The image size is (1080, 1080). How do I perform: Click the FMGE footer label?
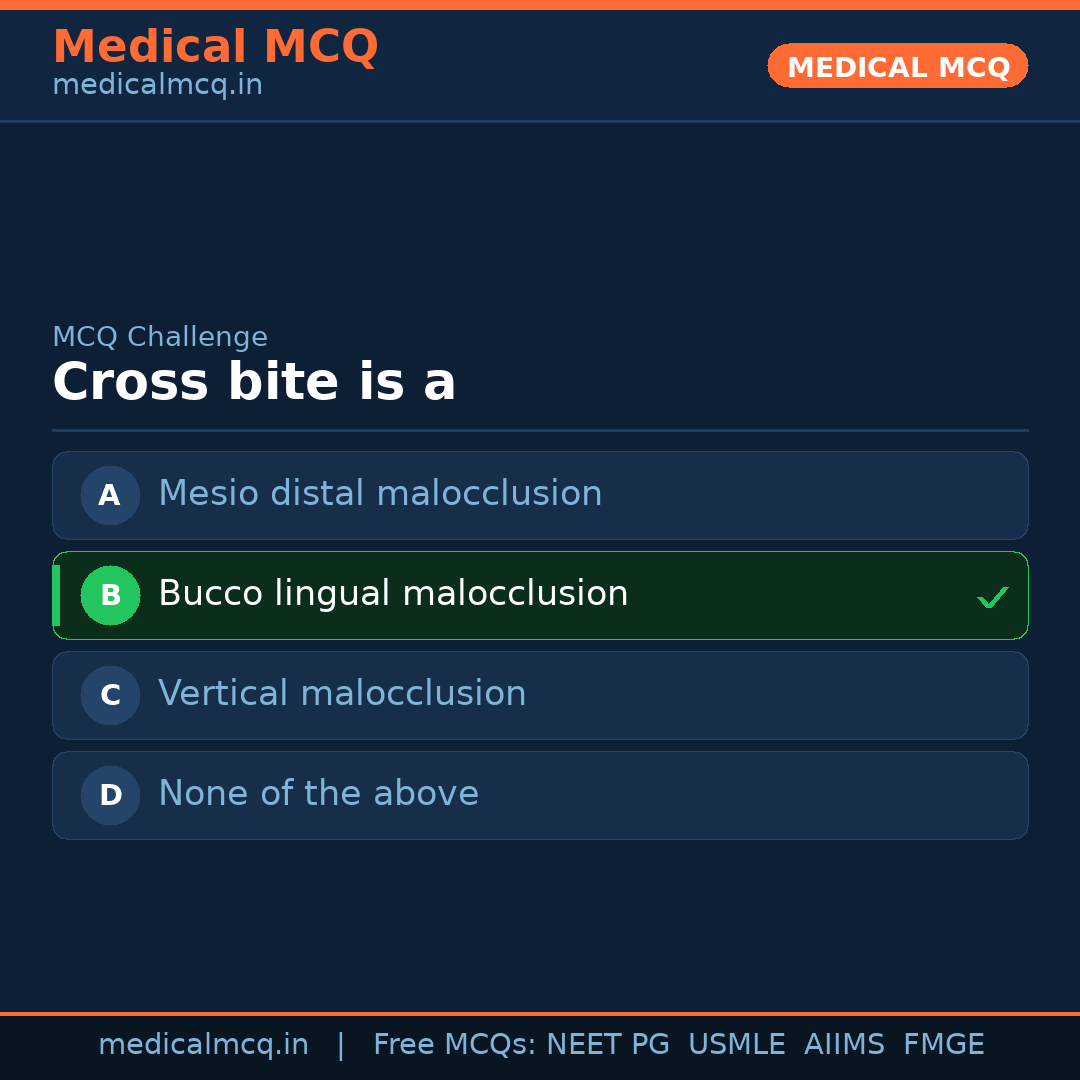click(x=943, y=1045)
